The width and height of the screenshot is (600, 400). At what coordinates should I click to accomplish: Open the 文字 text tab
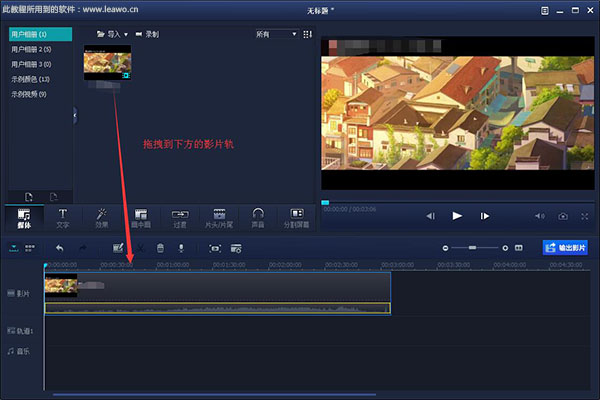63,218
